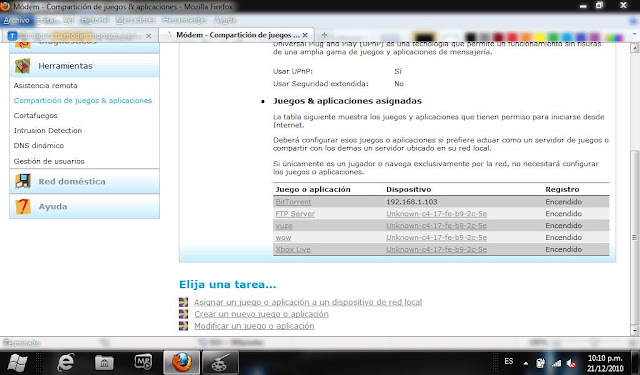This screenshot has height=375, width=640.
Task: Click the Firefox logo in title bar
Action: coord(5,7)
